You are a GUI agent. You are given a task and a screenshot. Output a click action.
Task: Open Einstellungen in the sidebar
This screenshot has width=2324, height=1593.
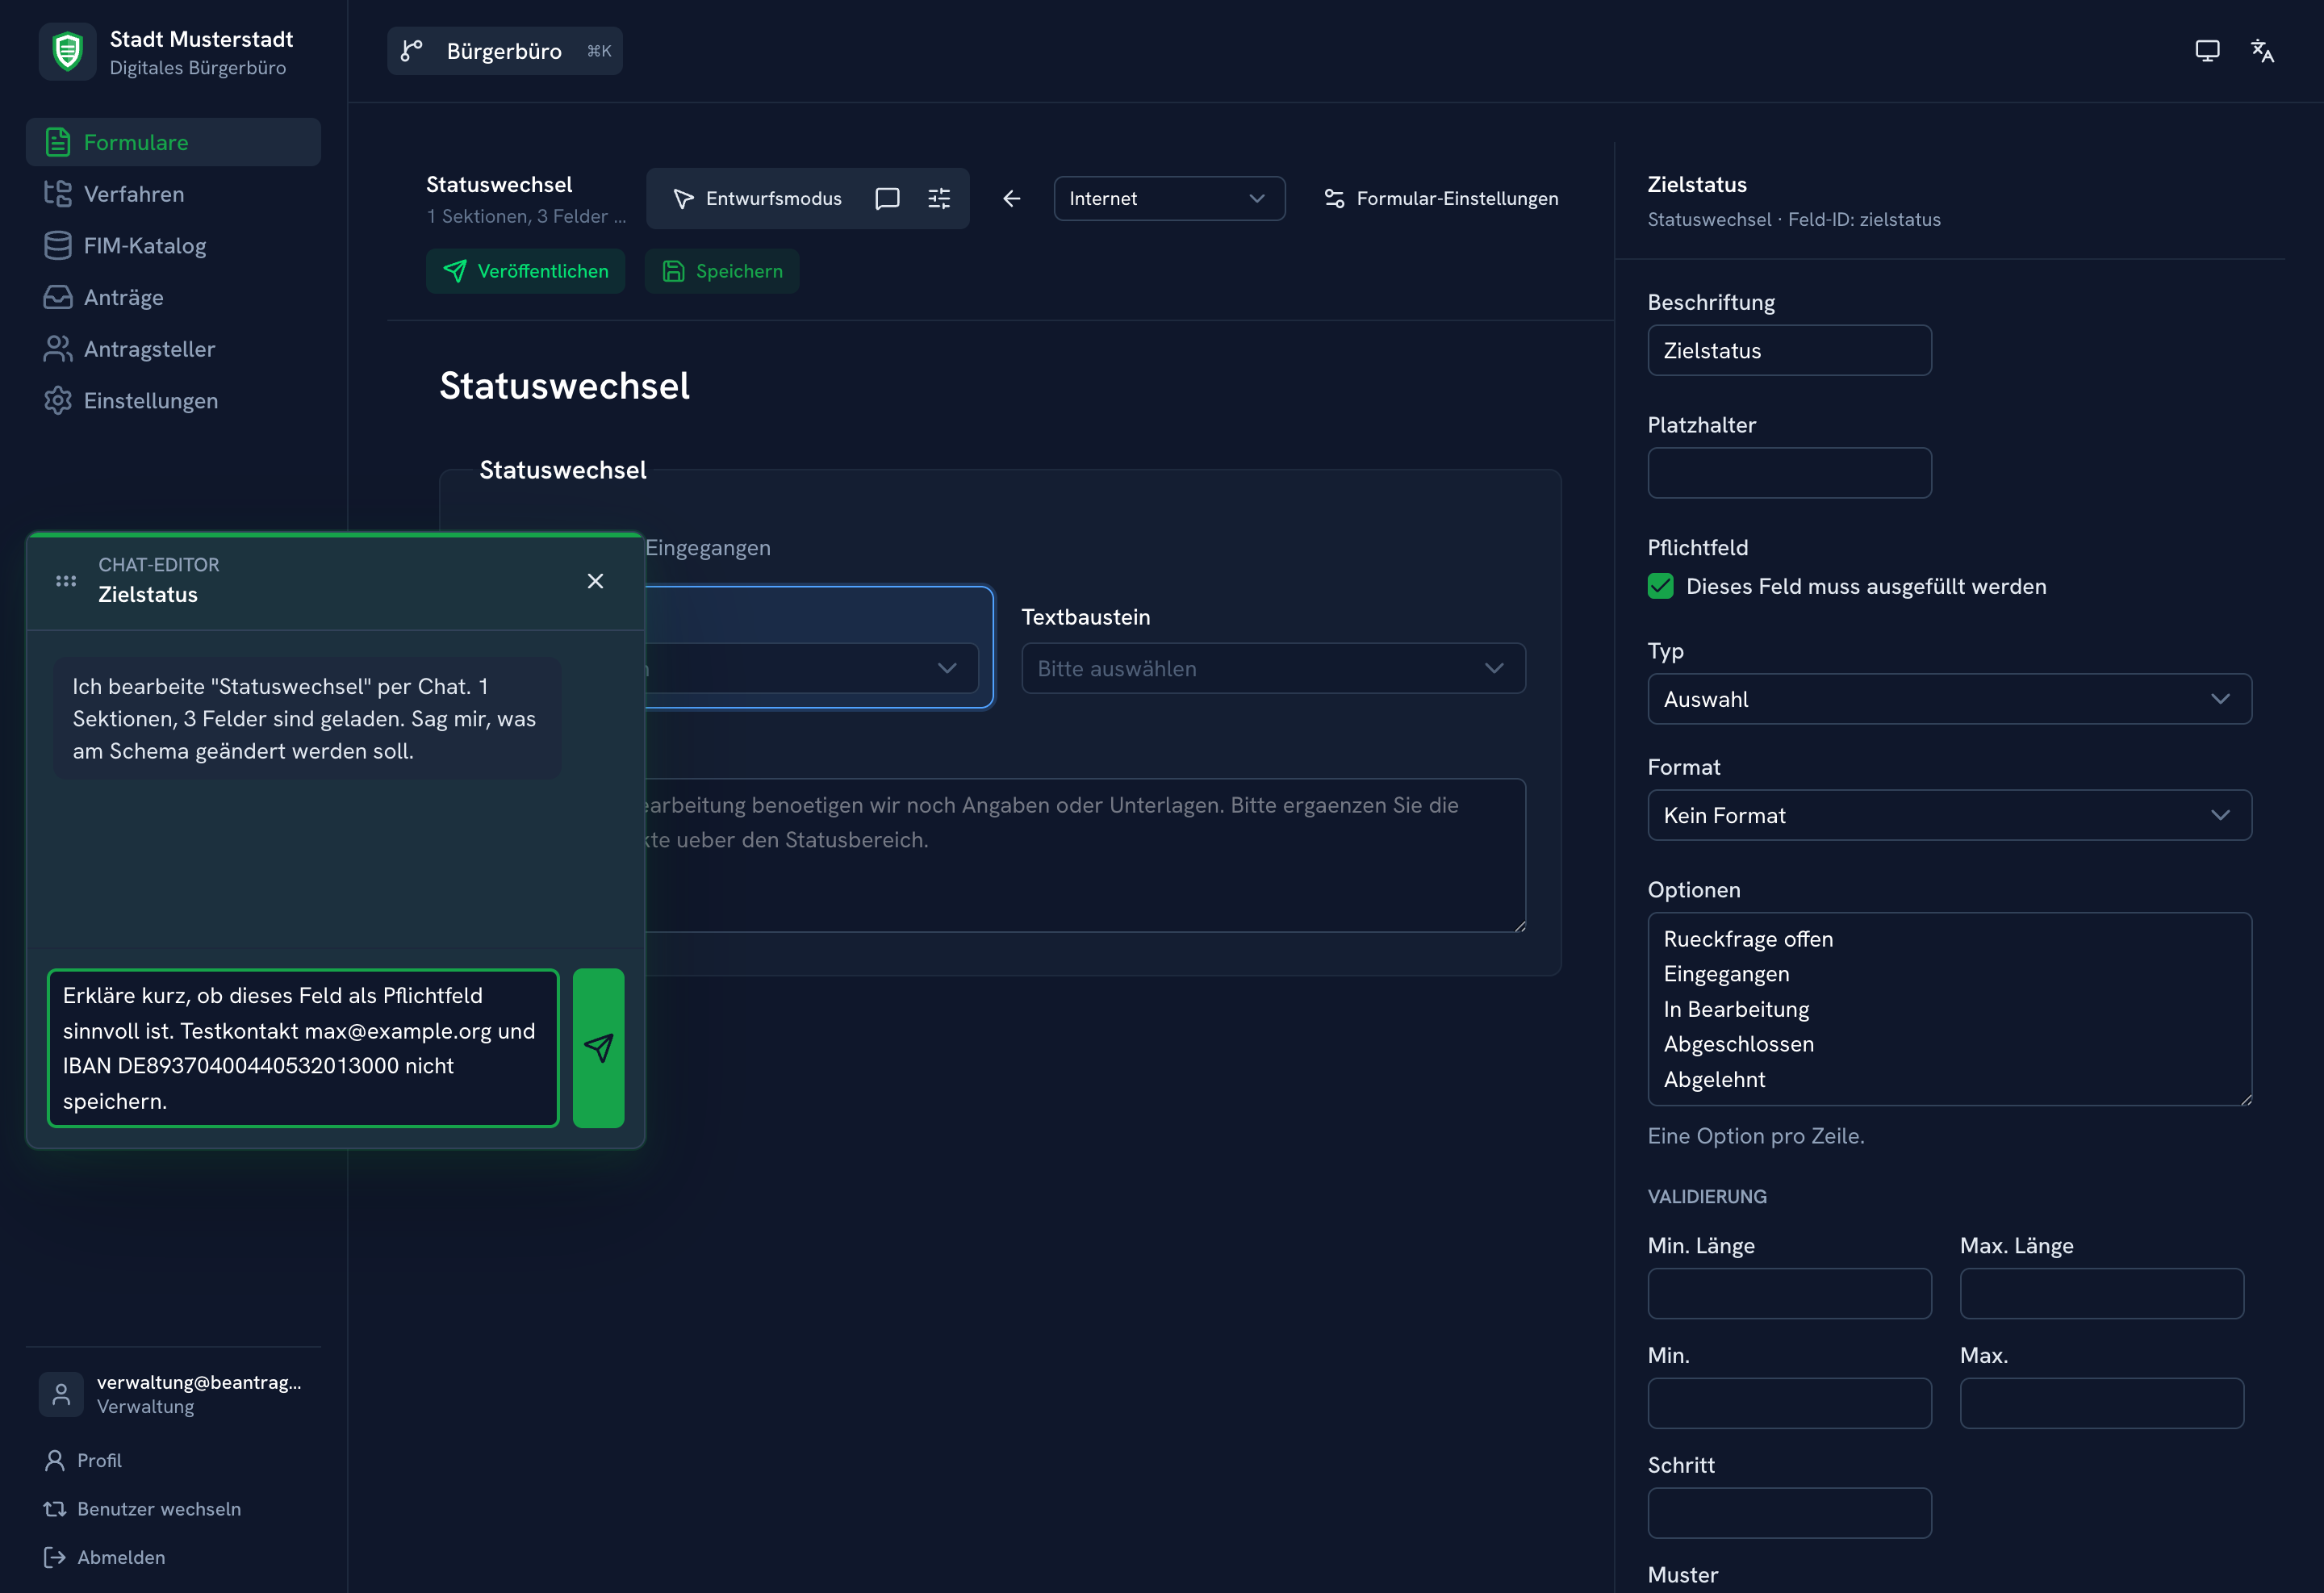coord(173,400)
